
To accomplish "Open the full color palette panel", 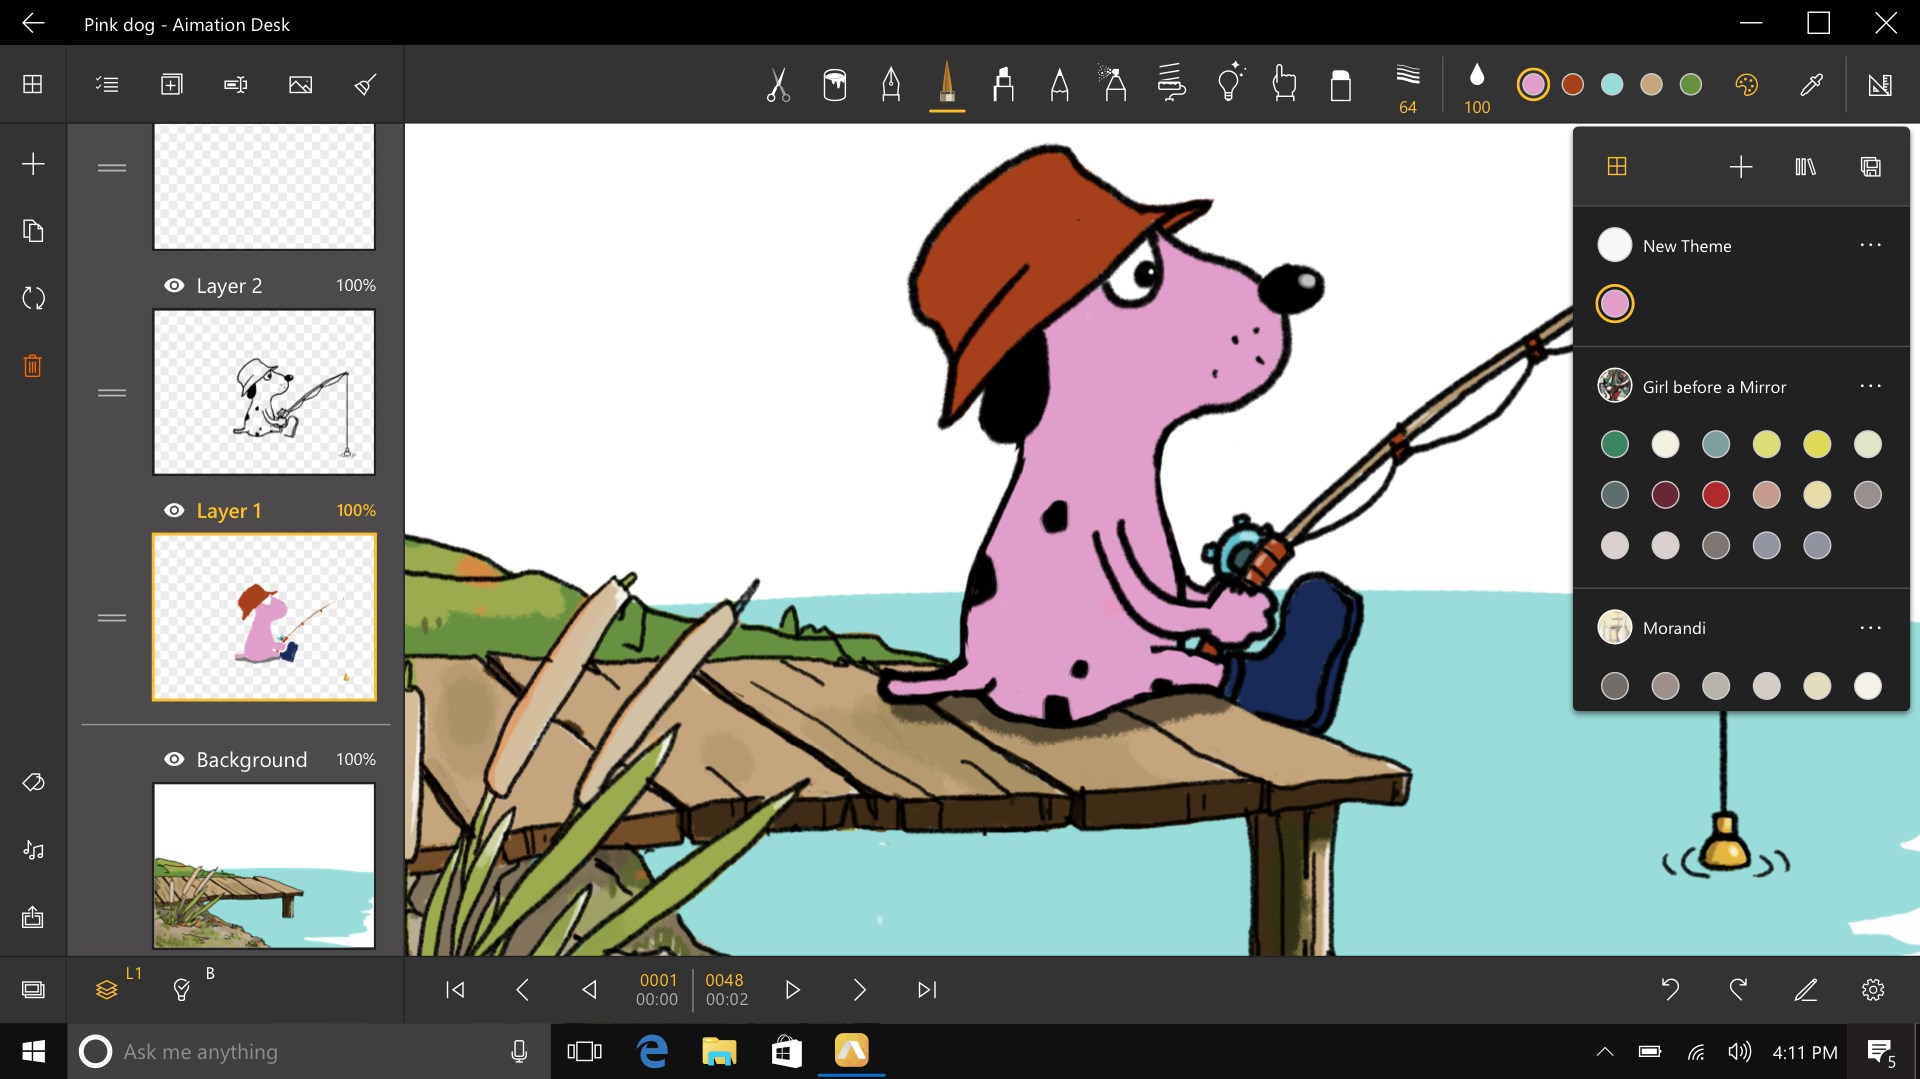I will click(x=1747, y=84).
